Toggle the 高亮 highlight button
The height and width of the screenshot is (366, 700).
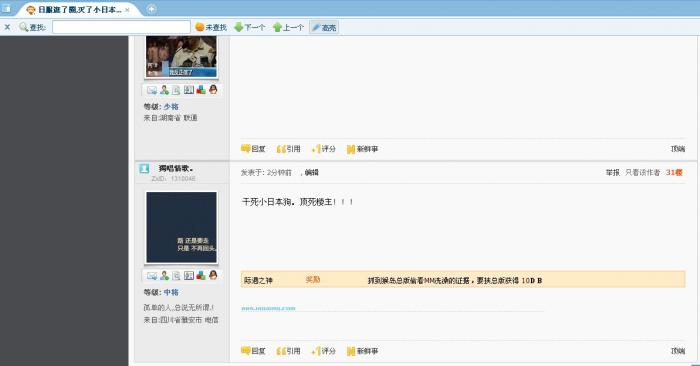324,27
